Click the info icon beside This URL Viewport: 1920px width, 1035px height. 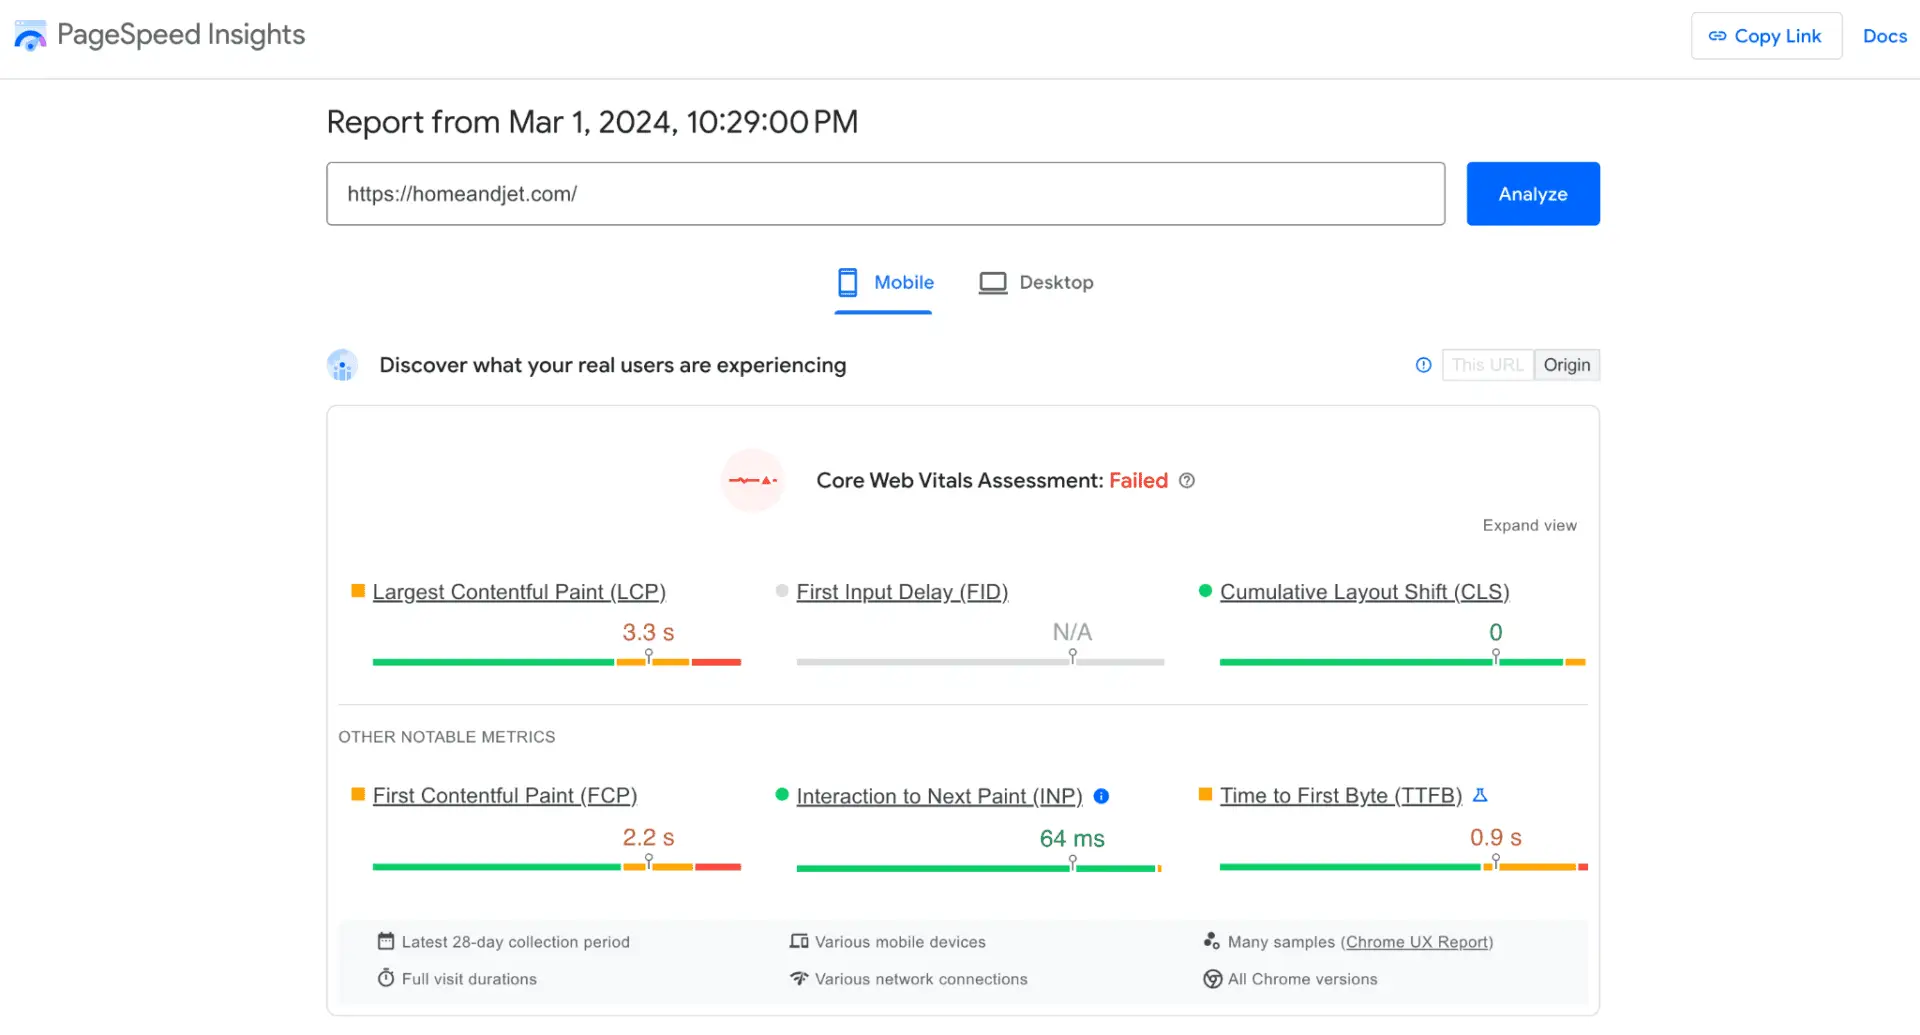point(1423,365)
